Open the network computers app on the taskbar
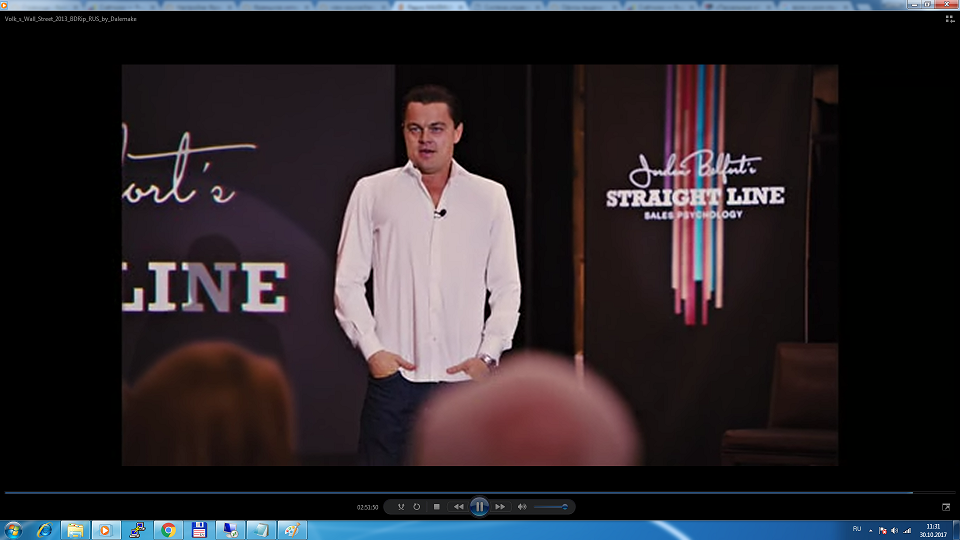960x540 pixels. 137,530
